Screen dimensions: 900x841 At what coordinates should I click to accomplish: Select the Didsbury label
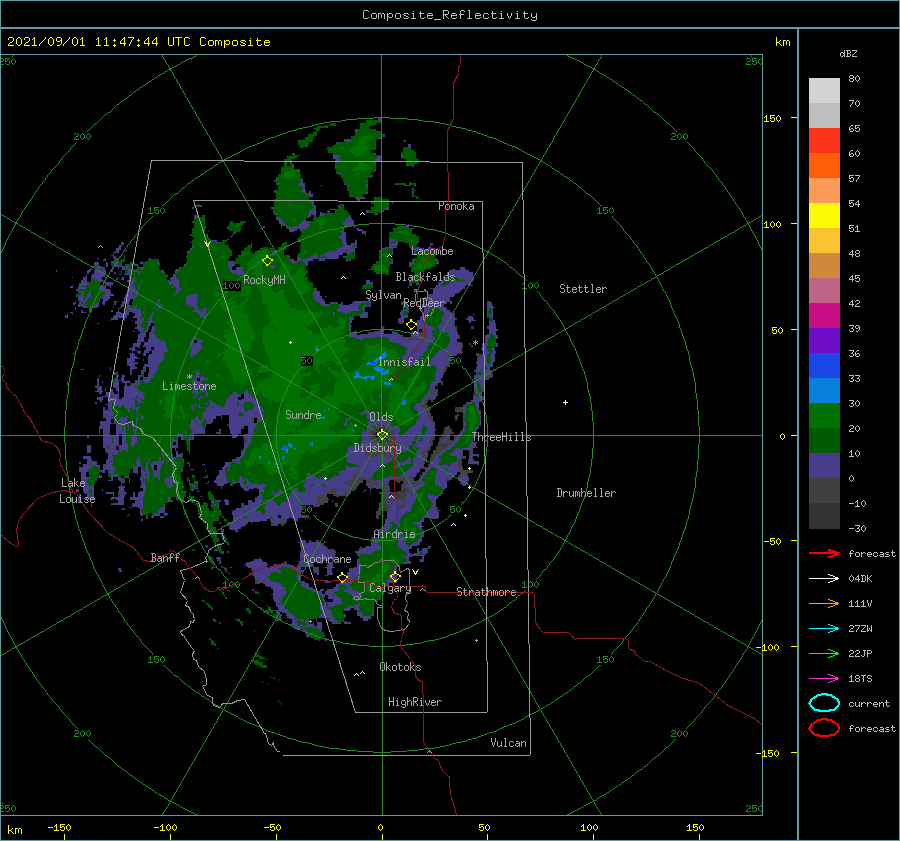377,448
